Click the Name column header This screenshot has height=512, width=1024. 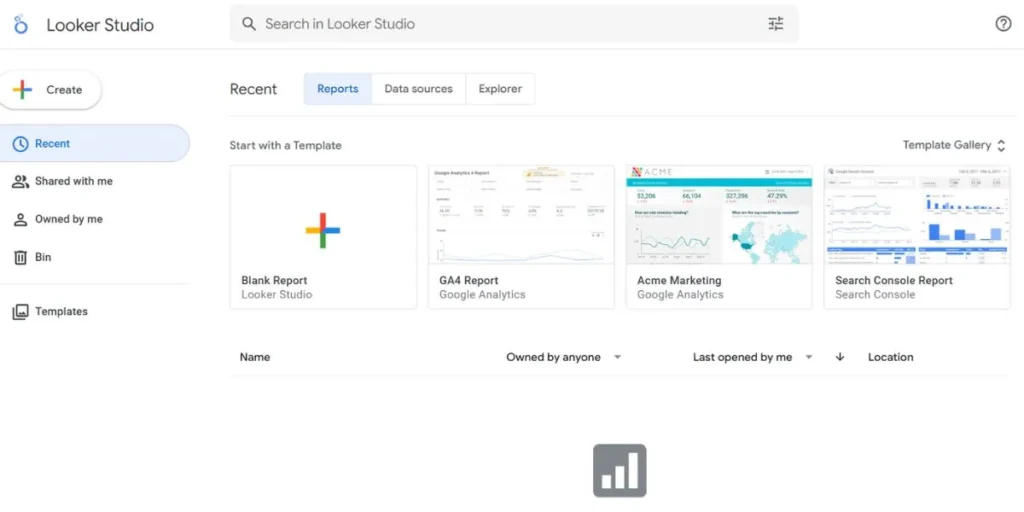[x=255, y=357]
